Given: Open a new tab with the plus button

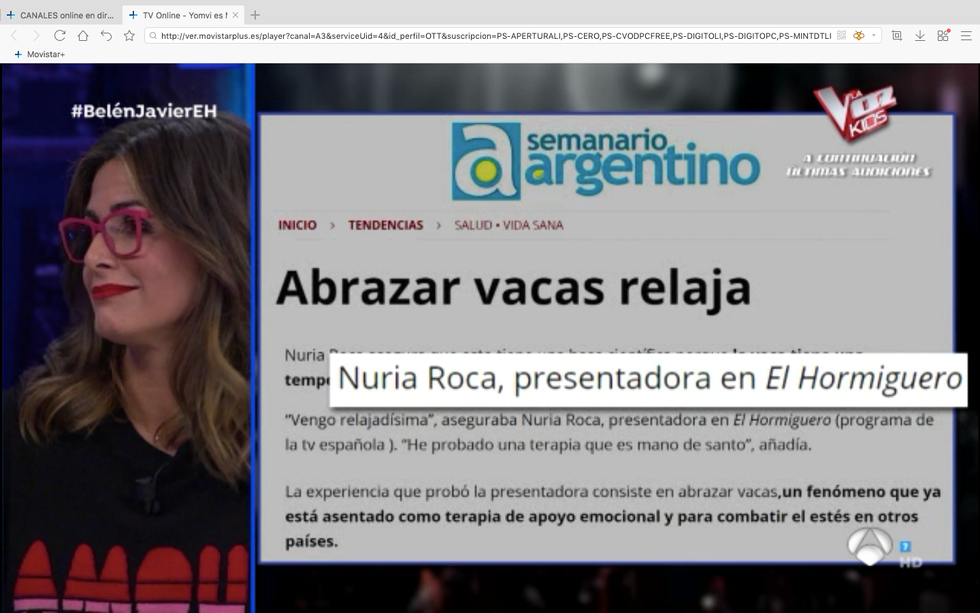Looking at the screenshot, I should [255, 15].
